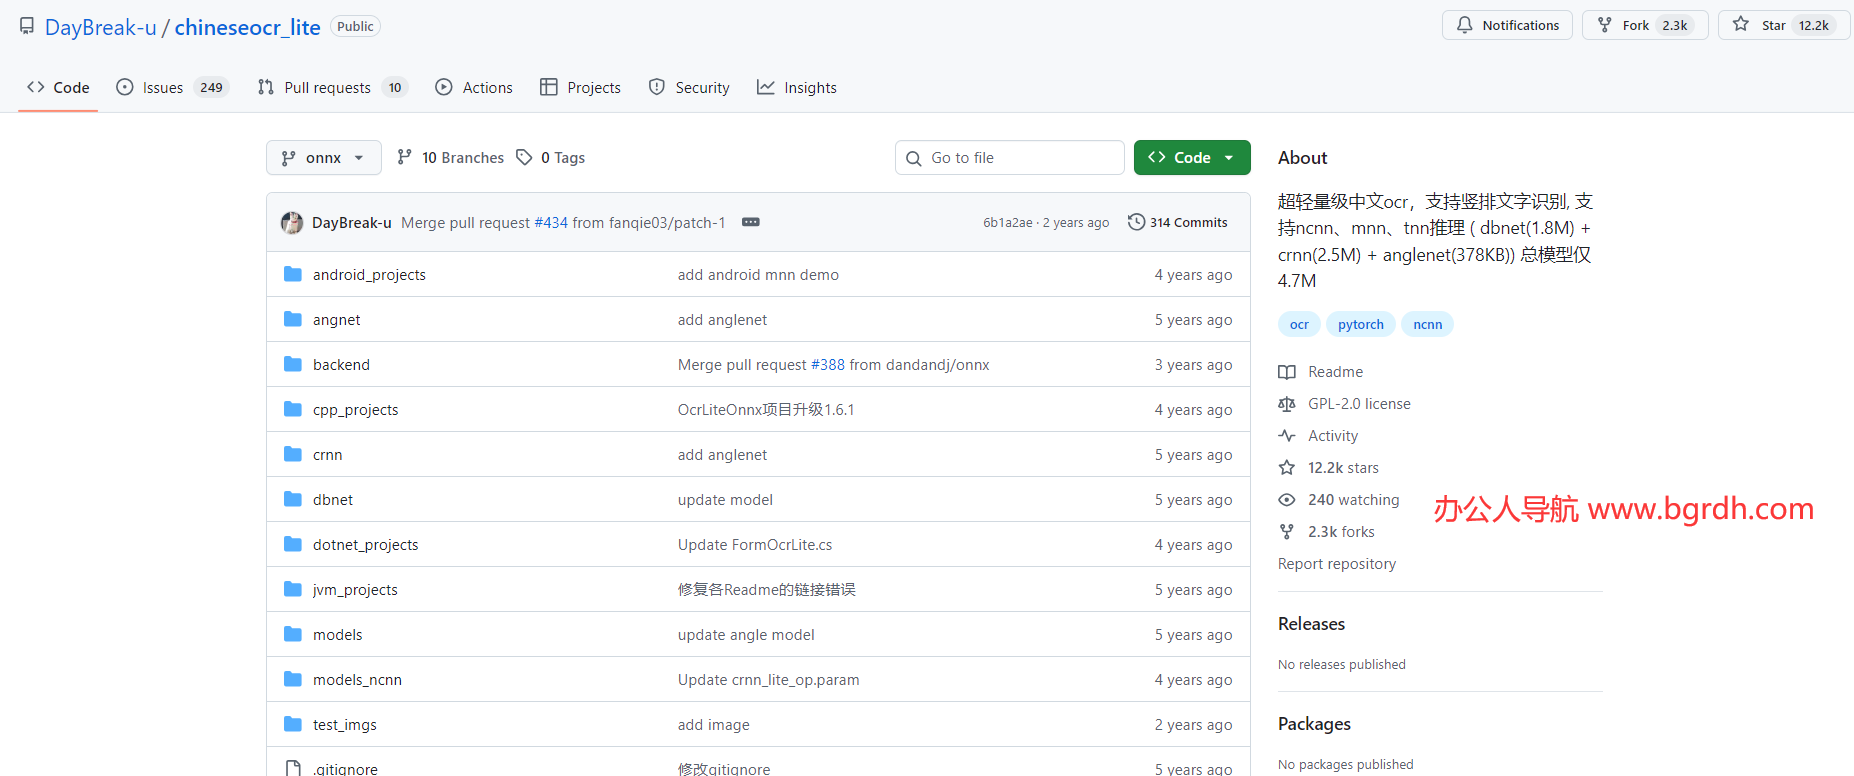Viewport: 1854px width, 776px height.
Task: Open the Packages heading link
Action: (1314, 724)
